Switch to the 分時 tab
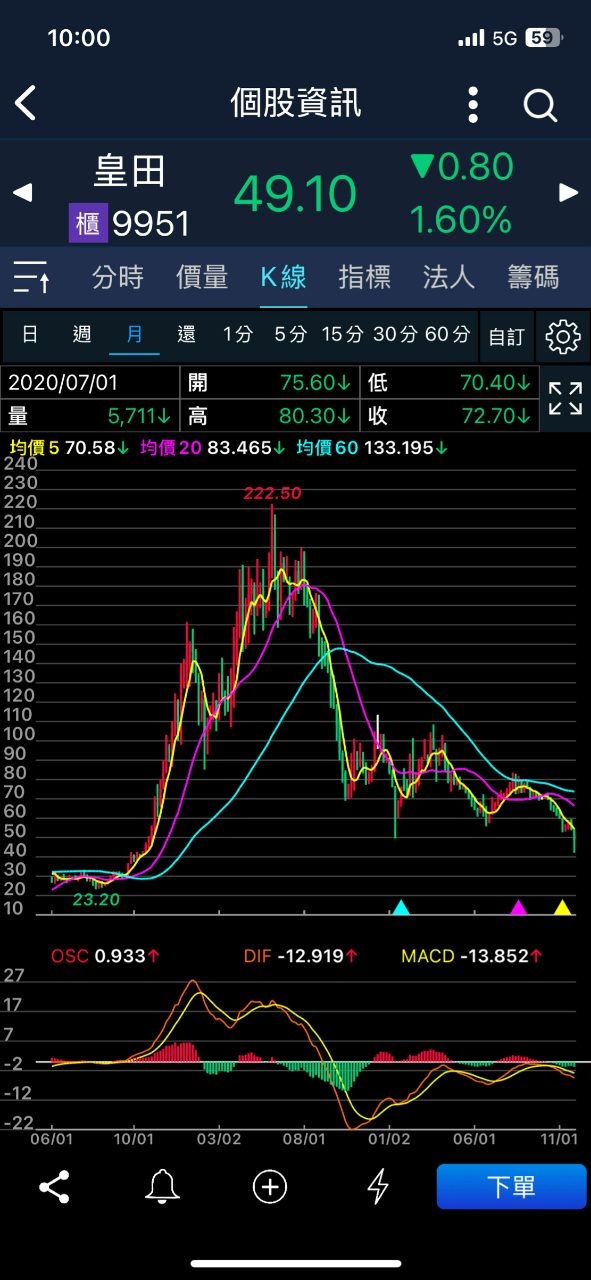This screenshot has width=591, height=1280. (x=118, y=277)
